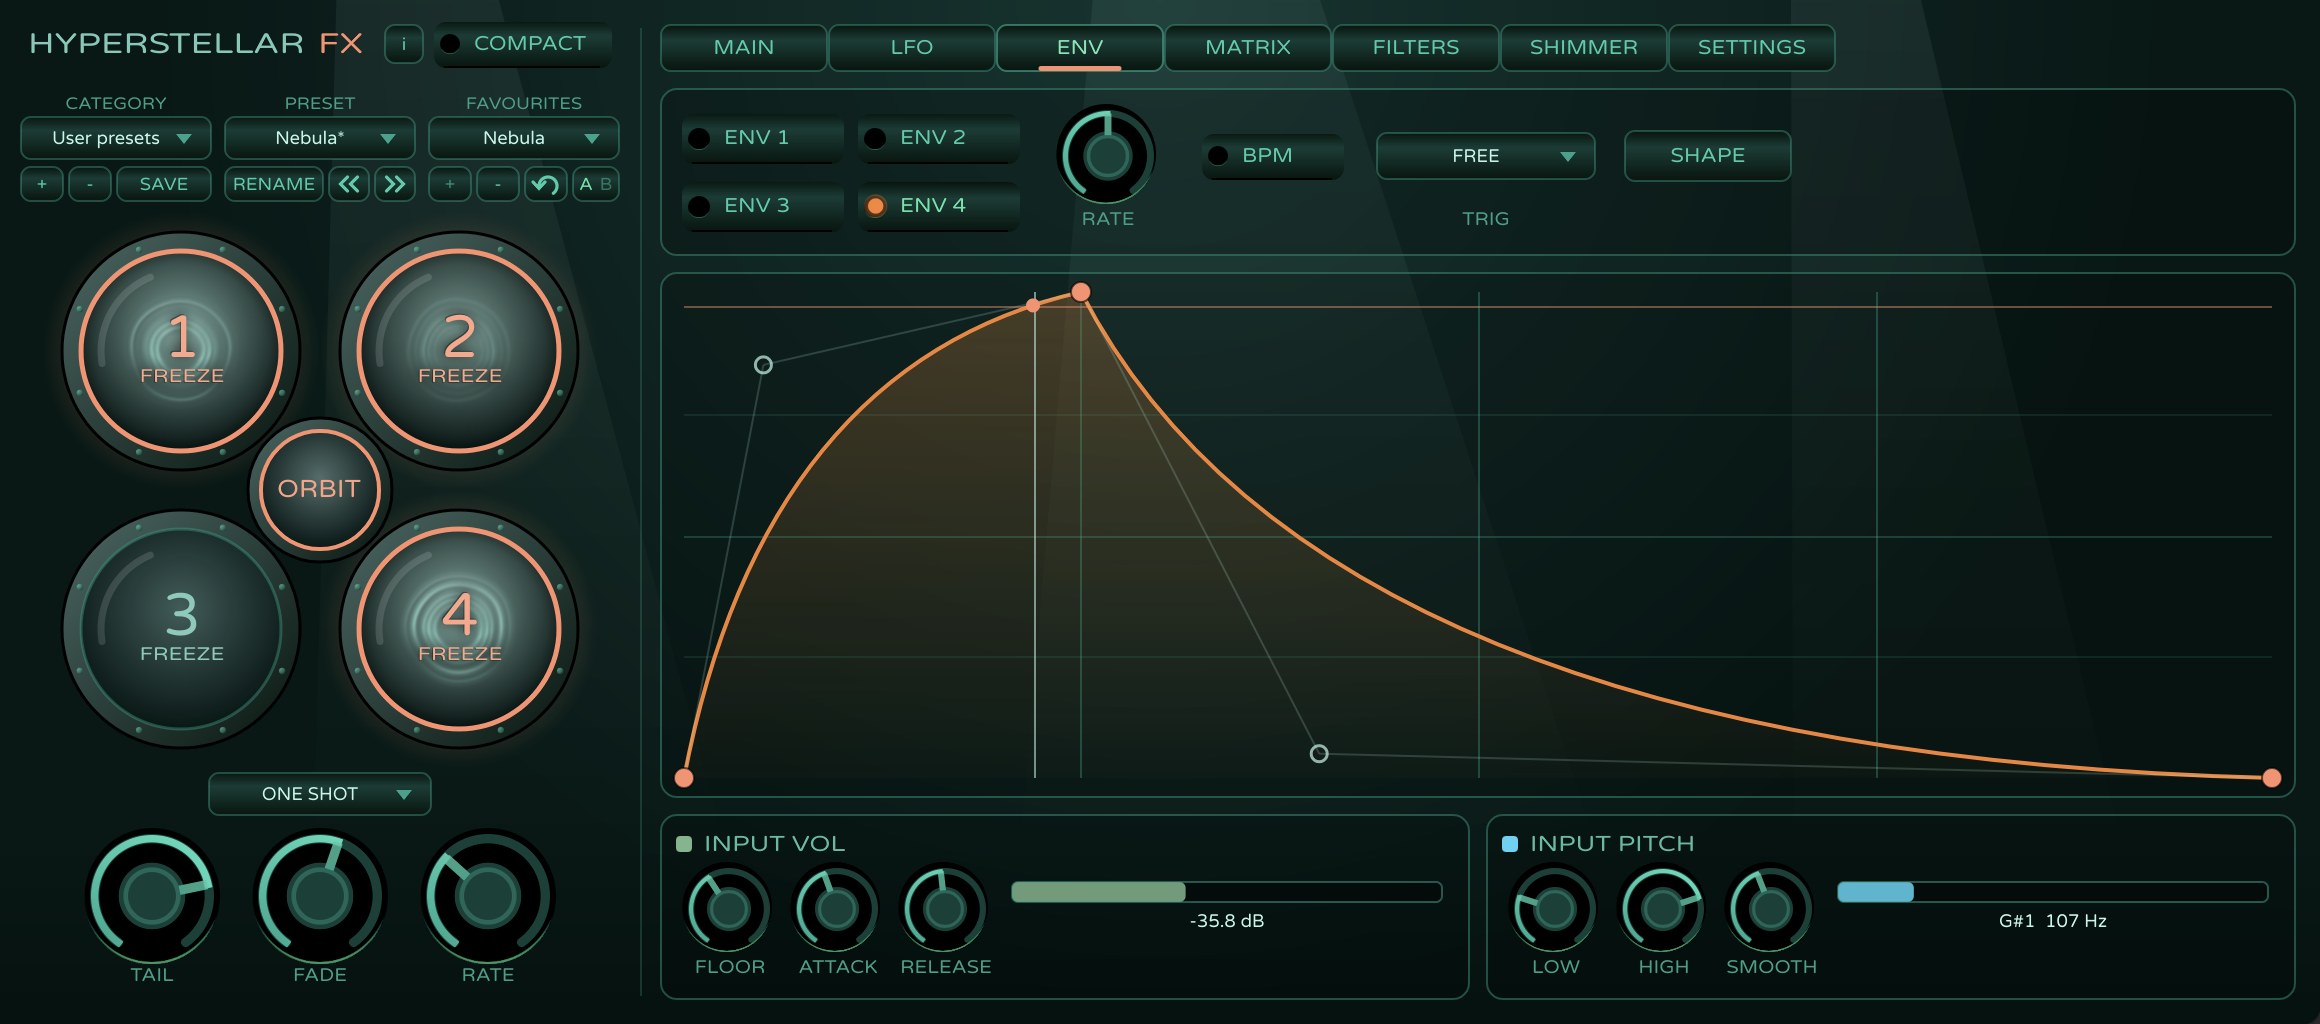Switch to the MATRIX tab
The image size is (2320, 1024).
coord(1248,48)
